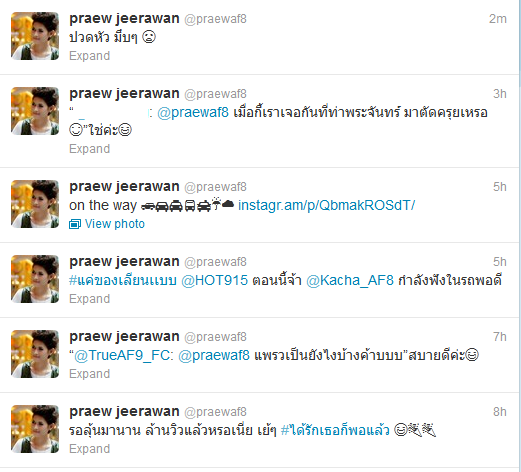Image resolution: width=521 pixels, height=472 pixels.
Task: Click the 7h timestamp
Action: 500,337
